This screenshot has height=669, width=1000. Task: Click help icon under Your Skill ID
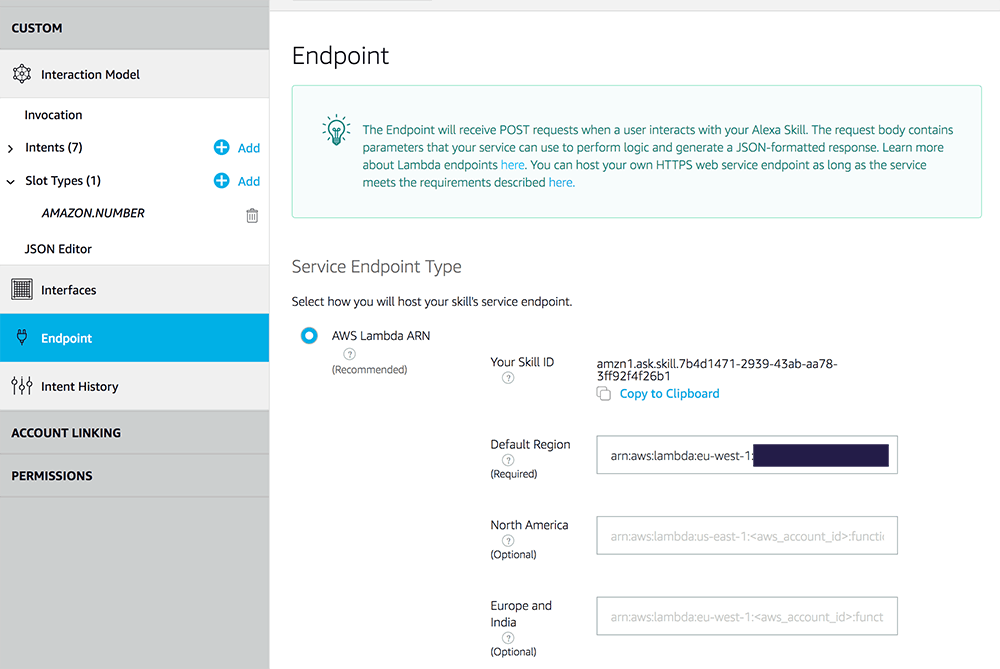[508, 378]
